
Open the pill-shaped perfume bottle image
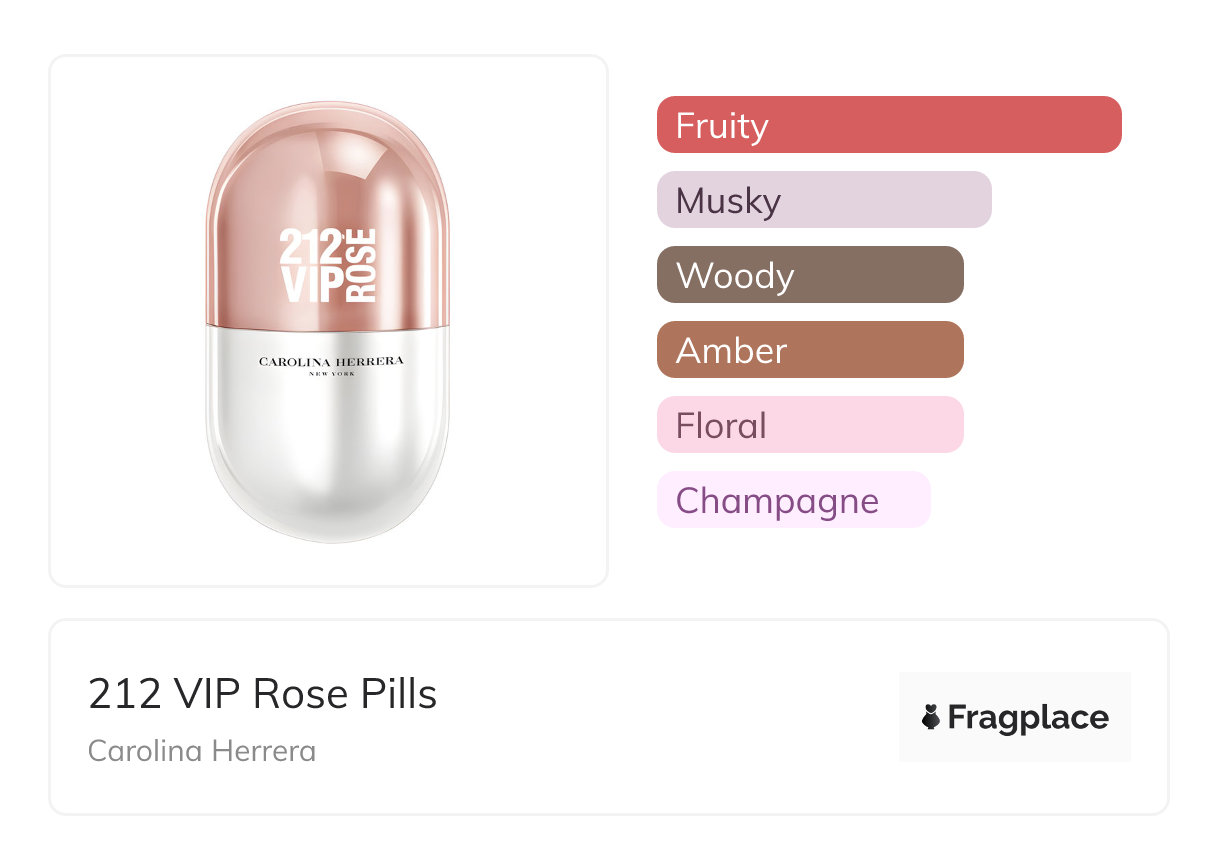tap(328, 320)
